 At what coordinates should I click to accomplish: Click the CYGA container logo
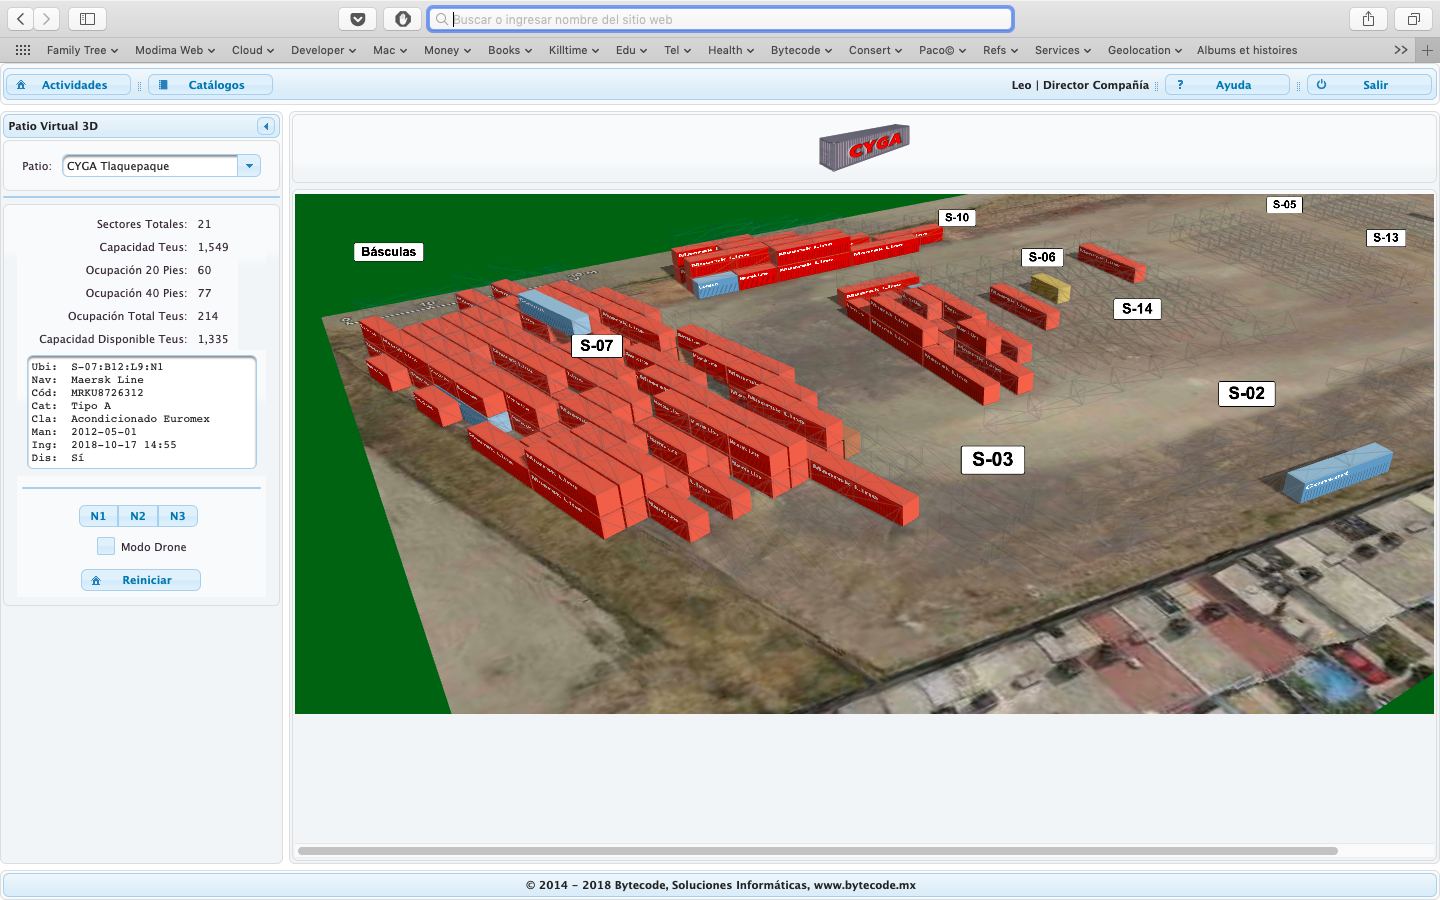863,148
